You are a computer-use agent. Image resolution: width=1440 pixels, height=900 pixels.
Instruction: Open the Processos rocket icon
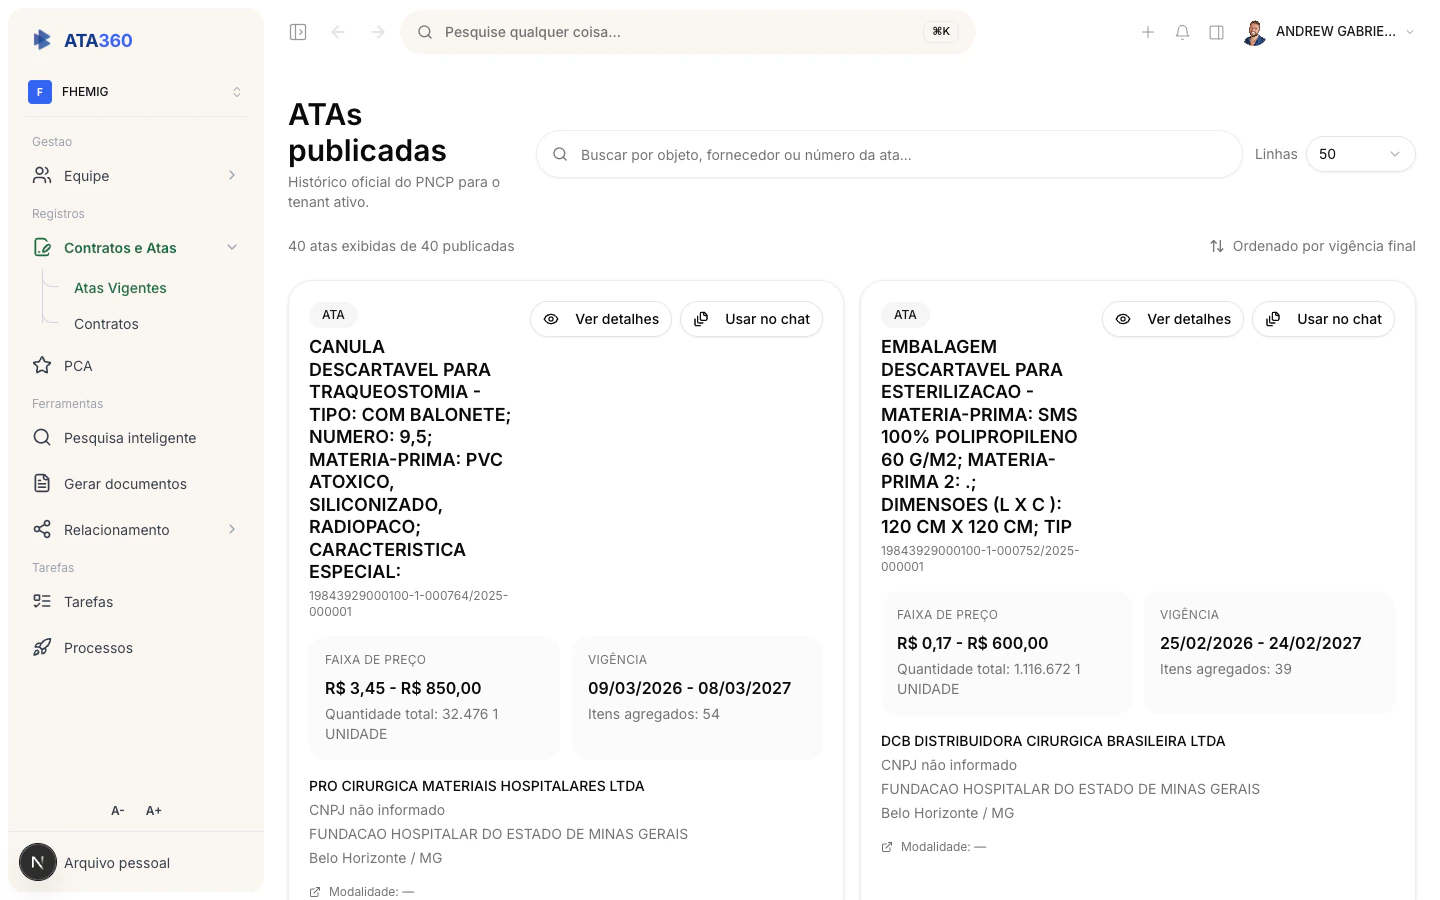click(41, 647)
